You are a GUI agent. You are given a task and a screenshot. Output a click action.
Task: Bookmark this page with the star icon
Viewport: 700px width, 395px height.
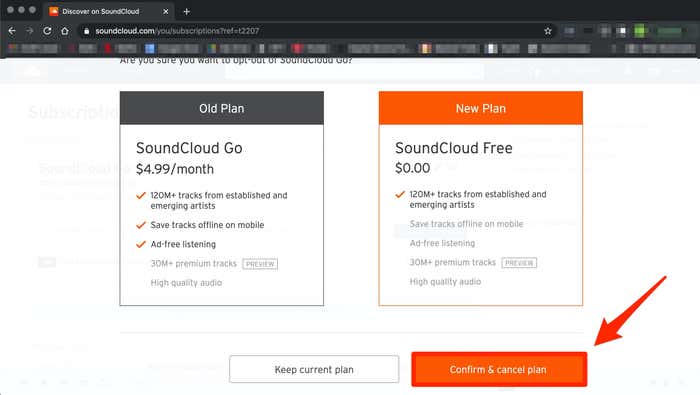[548, 31]
